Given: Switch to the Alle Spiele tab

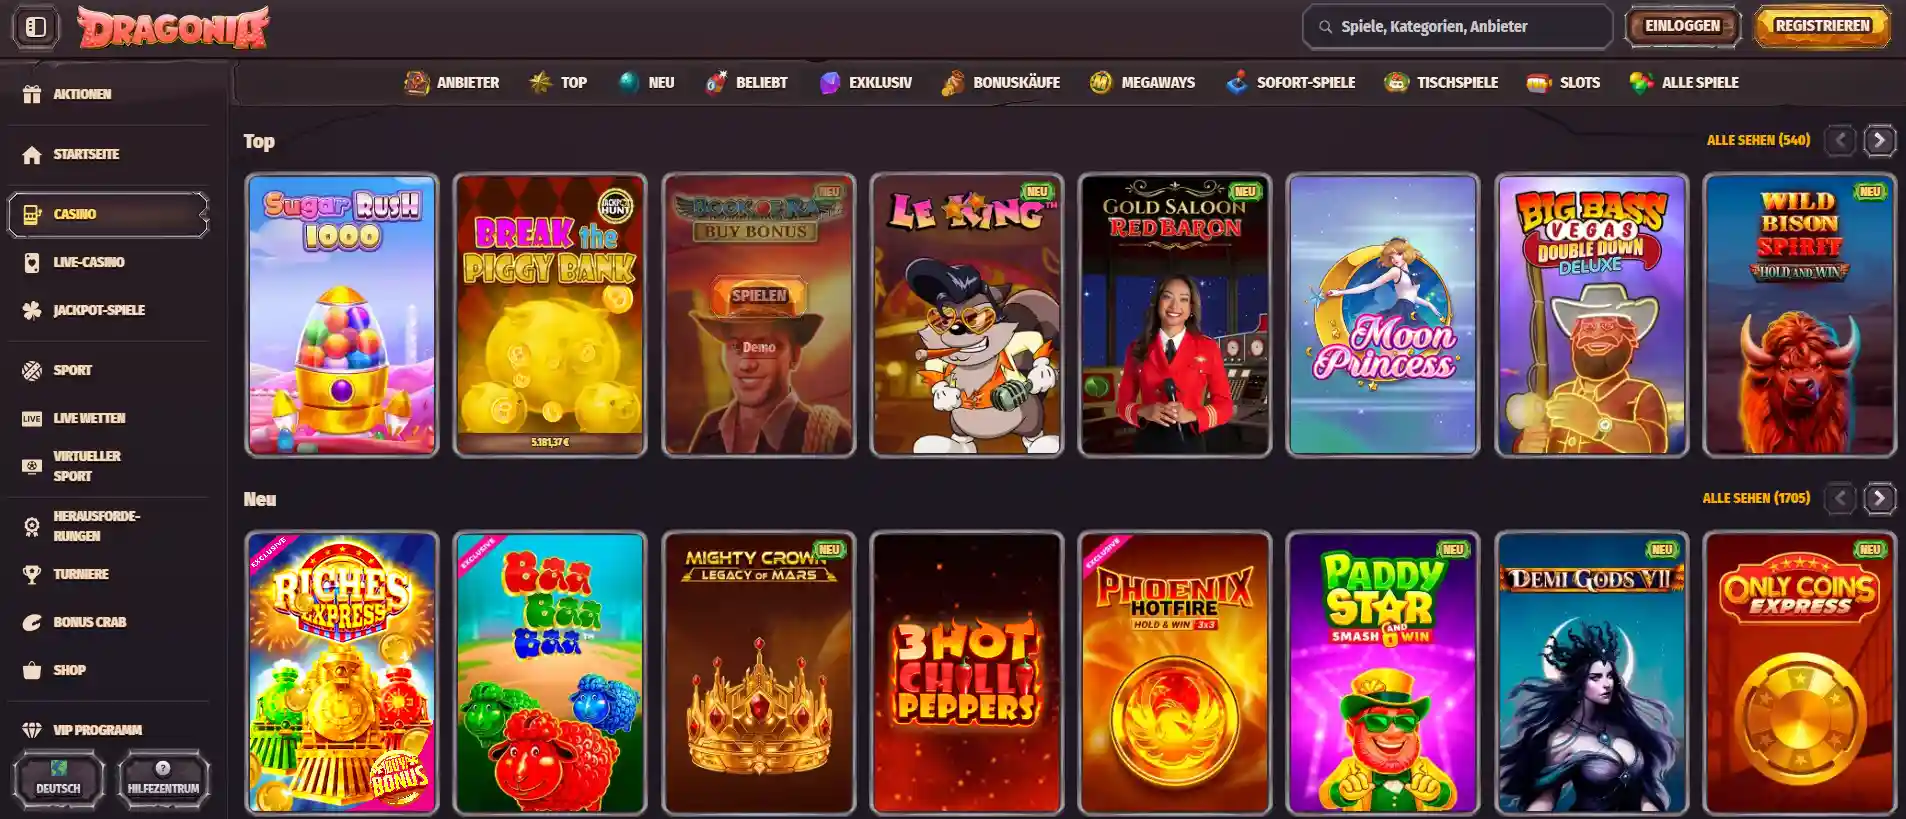Looking at the screenshot, I should coord(1684,82).
